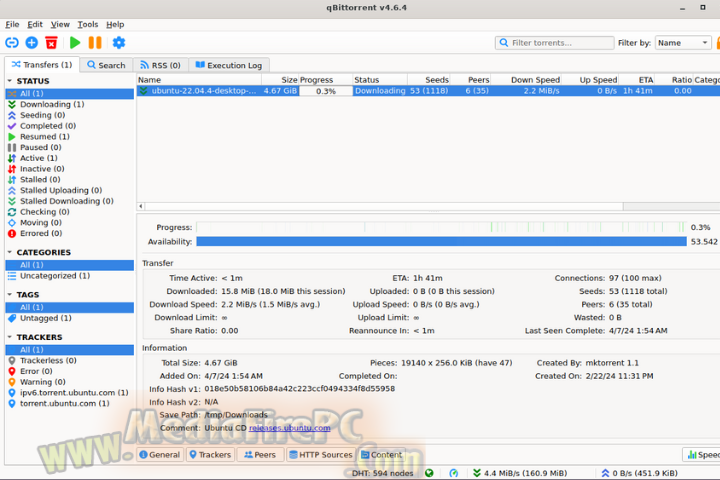This screenshot has height=480, width=720.
Task: Select All (1) under STATUS
Action: [x=70, y=93]
